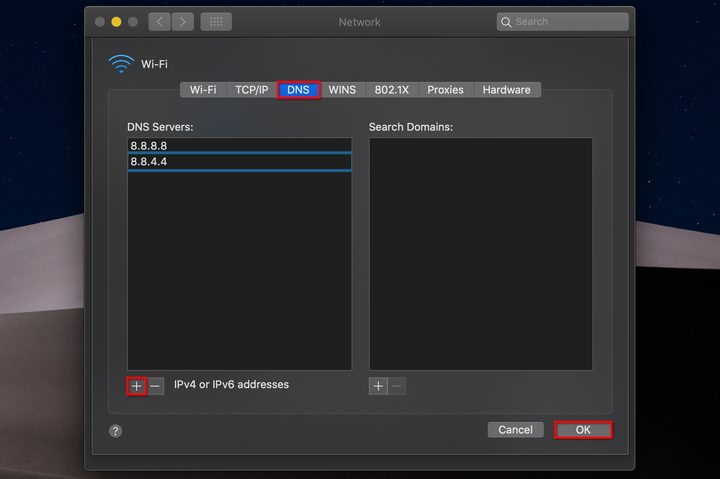Switch to the TCP/IP tab
Image resolution: width=720 pixels, height=479 pixels.
pyautogui.click(x=252, y=90)
